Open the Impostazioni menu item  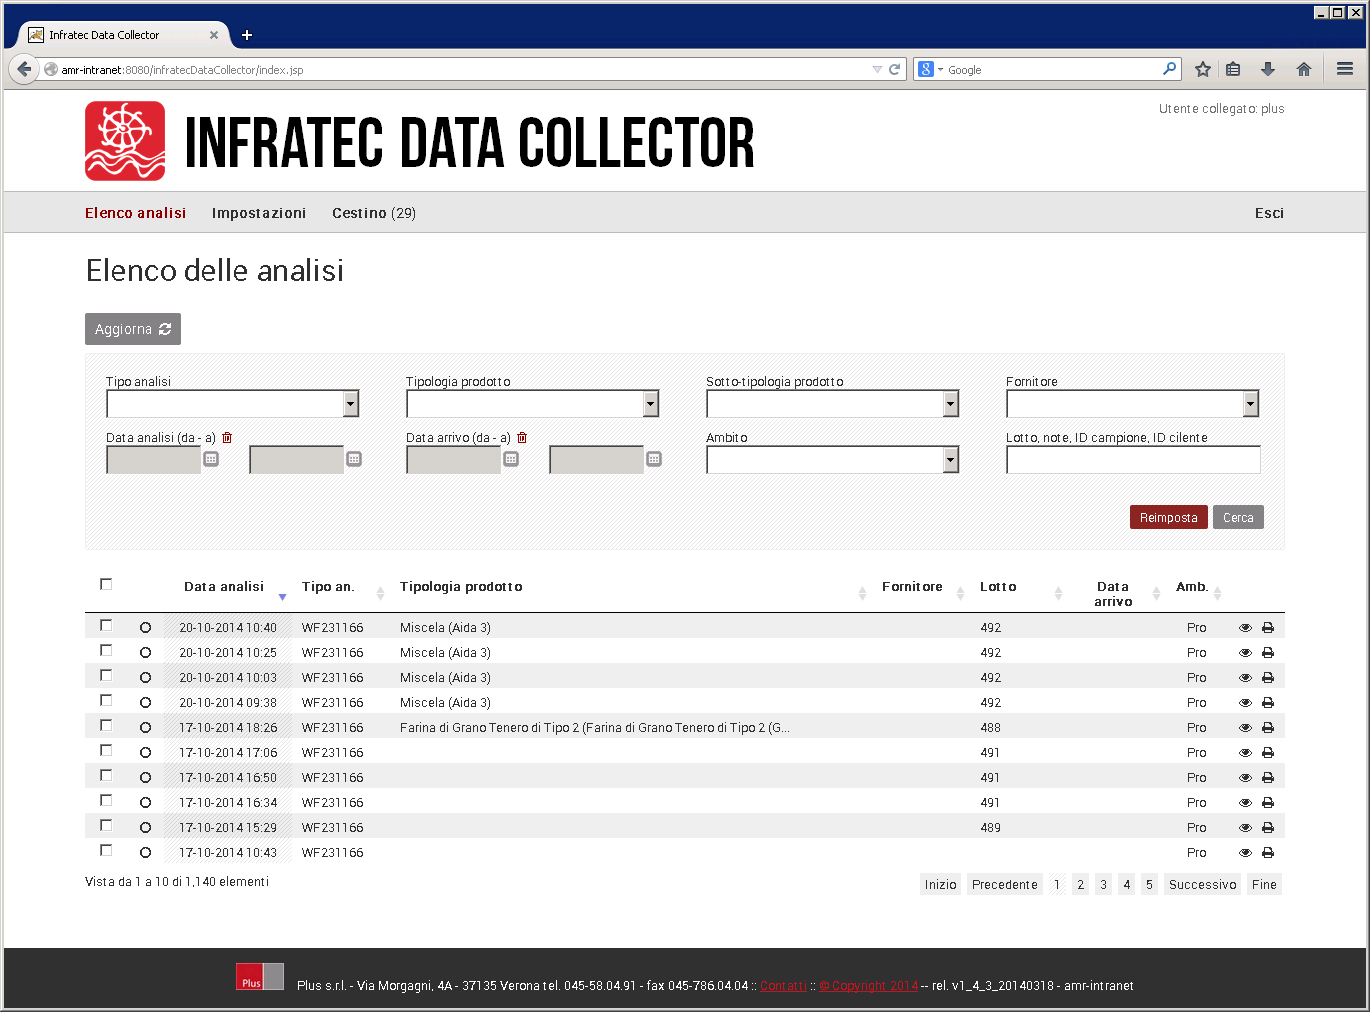tap(259, 213)
